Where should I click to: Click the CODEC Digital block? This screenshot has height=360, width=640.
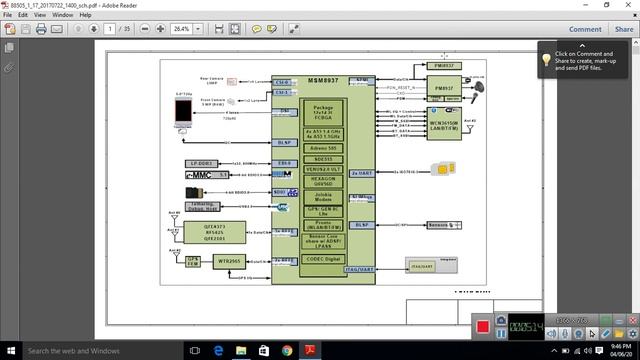tap(323, 259)
